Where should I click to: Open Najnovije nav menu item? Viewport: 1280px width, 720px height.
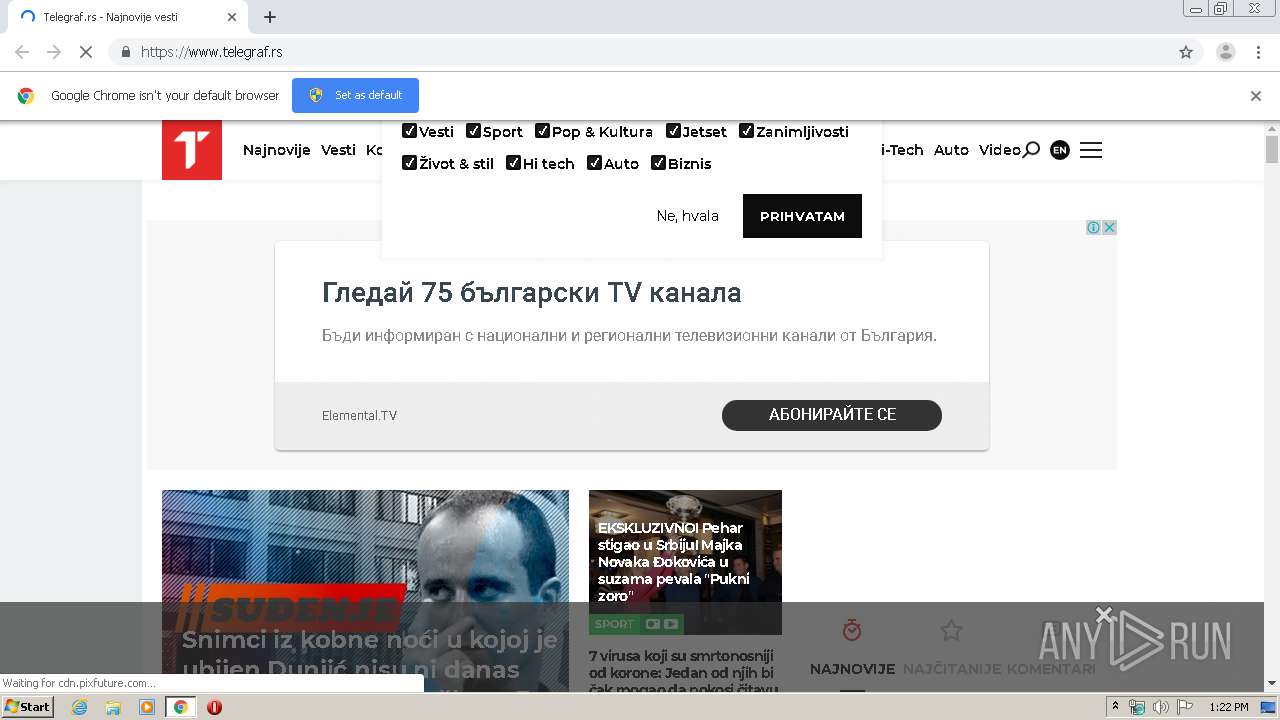[x=277, y=150]
